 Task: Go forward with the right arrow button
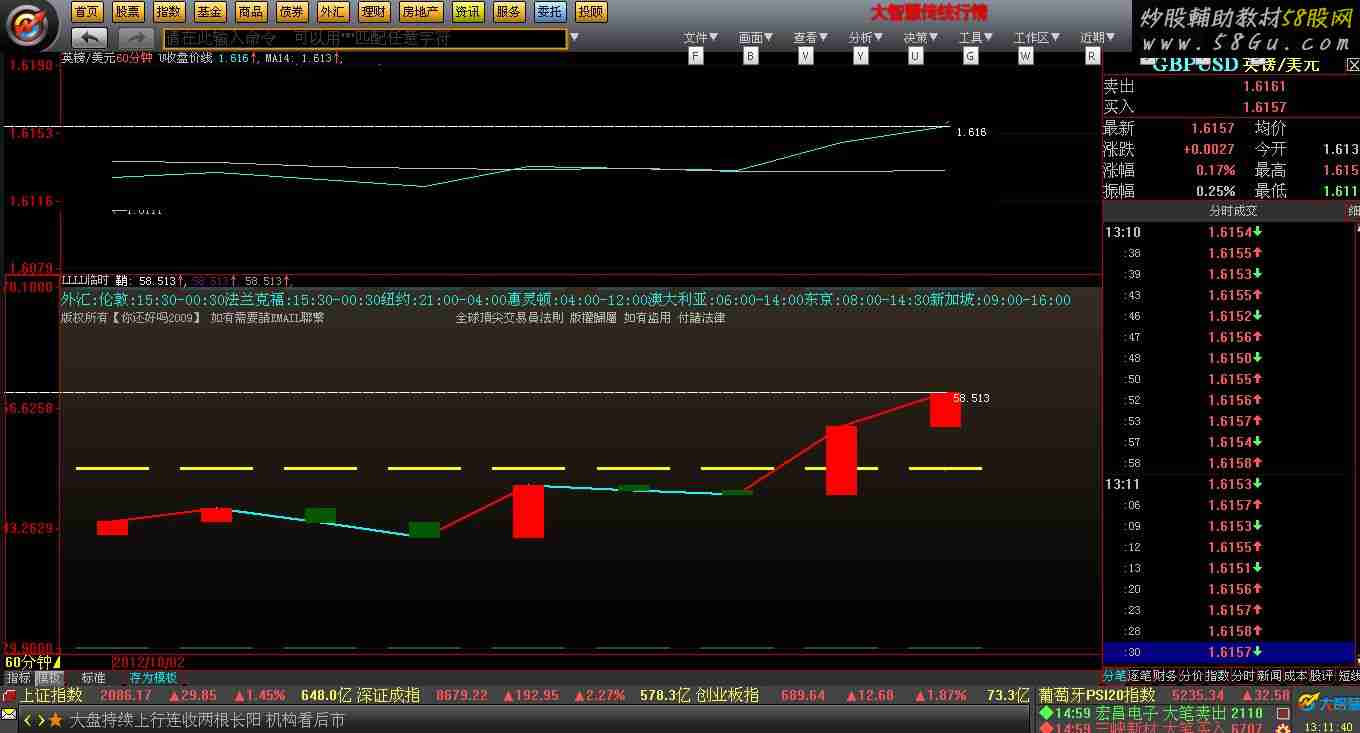click(x=135, y=38)
